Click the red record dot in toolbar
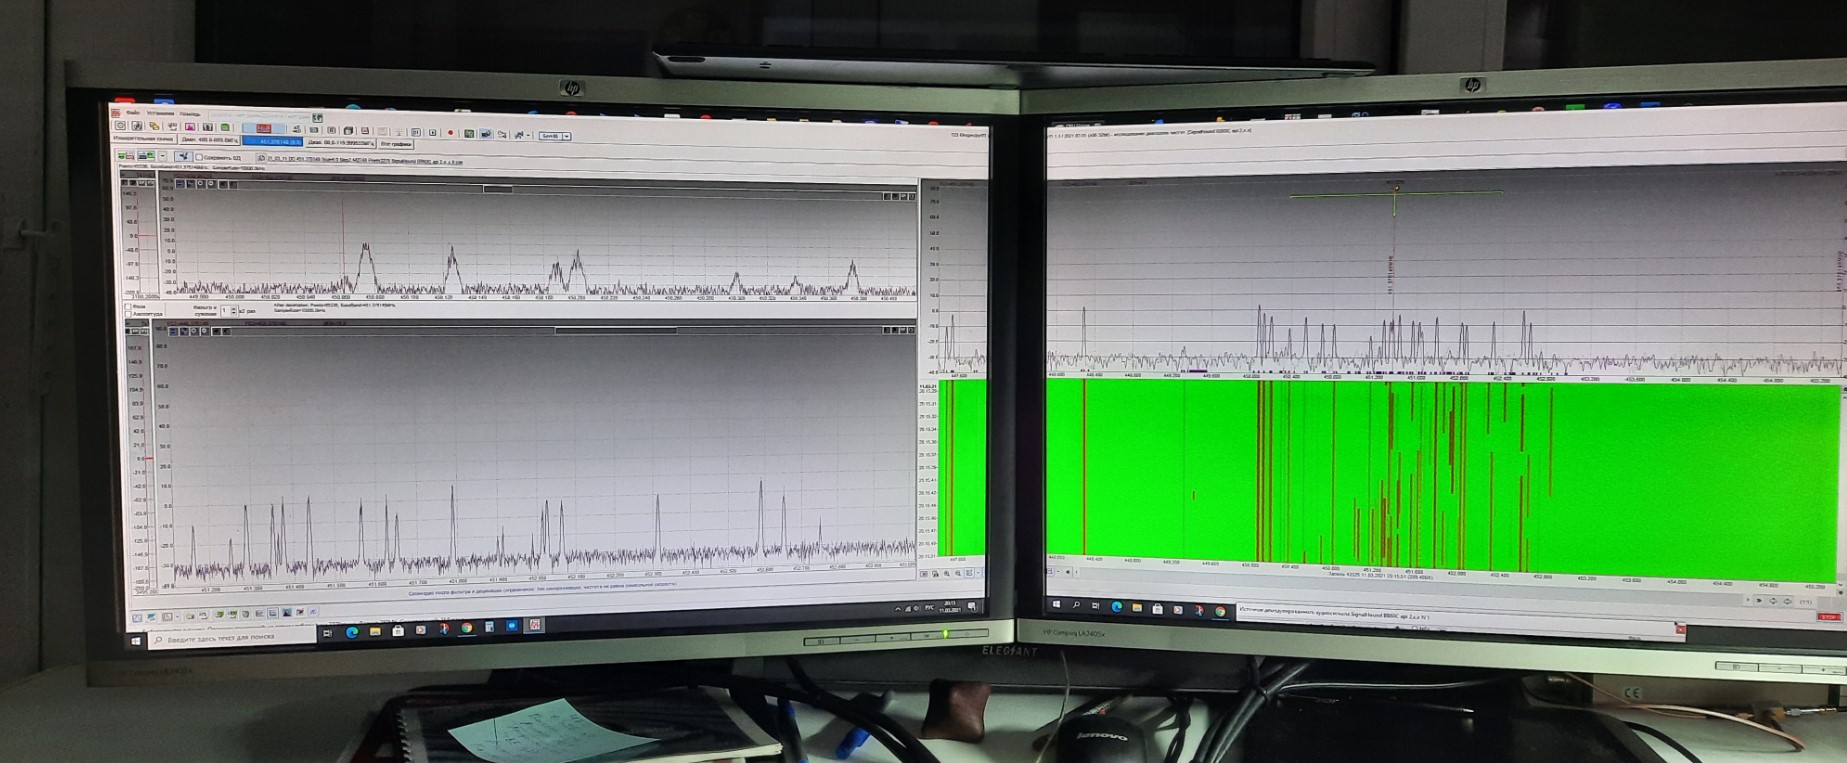 tap(450, 133)
